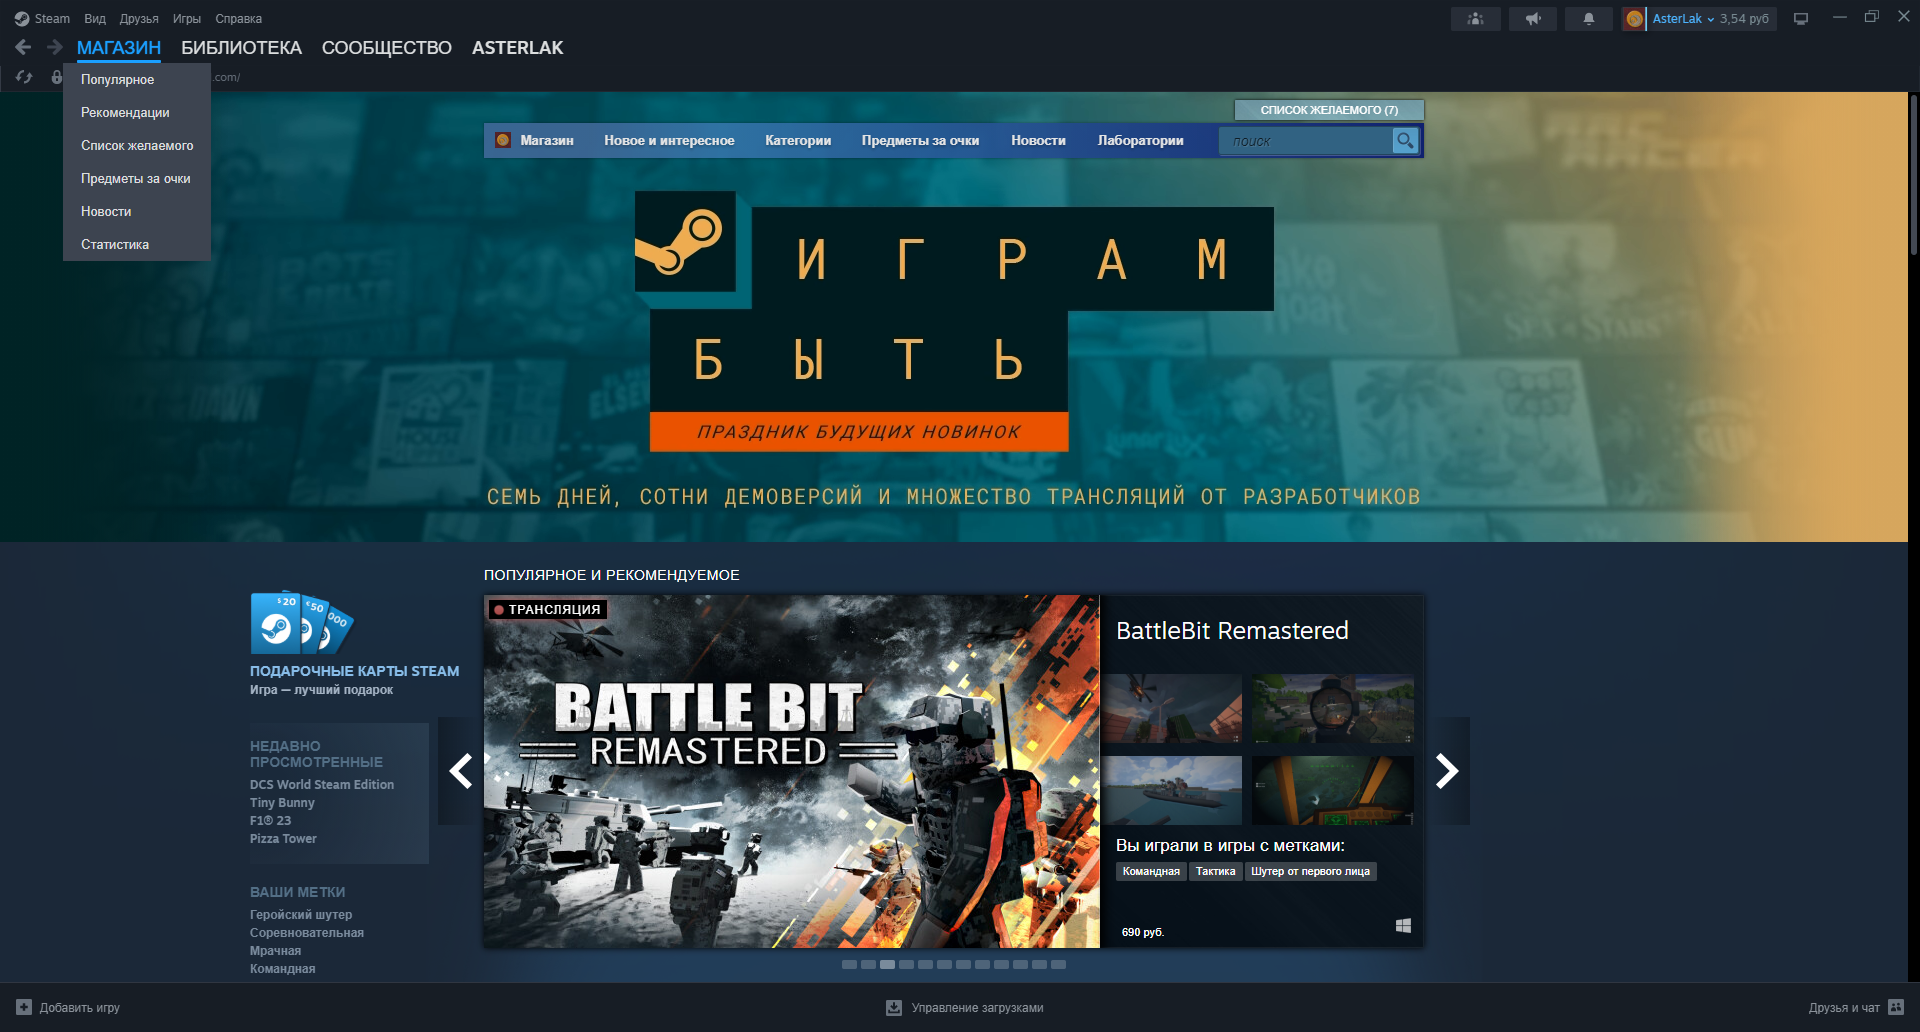Open the ASTERLAK profile tab
Image resolution: width=1920 pixels, height=1032 pixels.
tap(518, 48)
